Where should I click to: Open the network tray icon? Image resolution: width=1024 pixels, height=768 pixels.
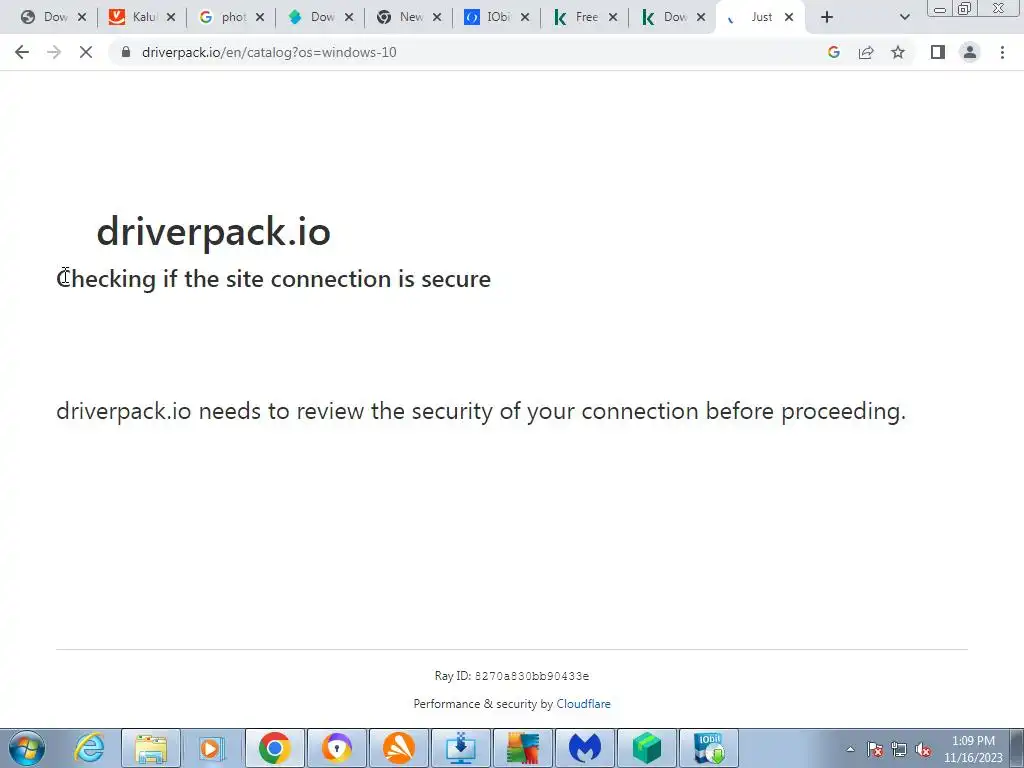(x=899, y=750)
